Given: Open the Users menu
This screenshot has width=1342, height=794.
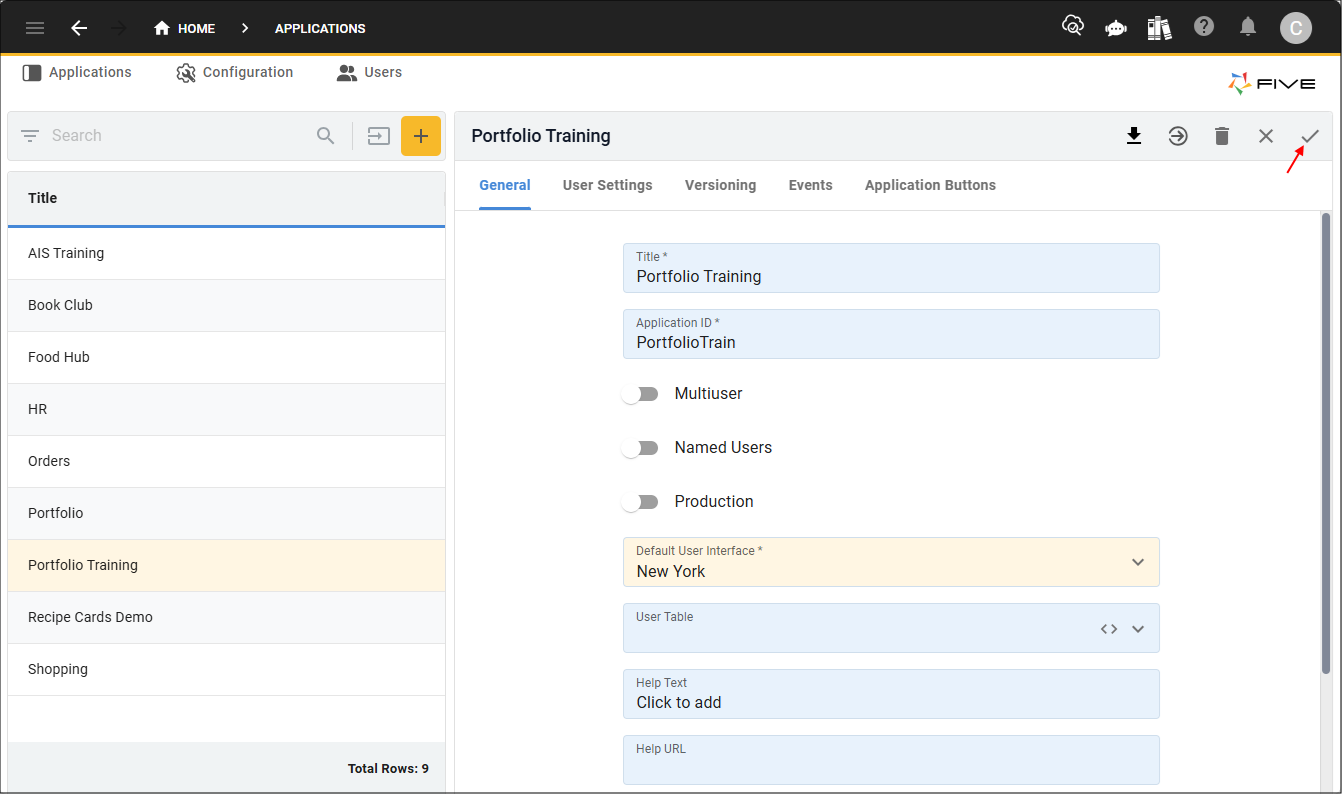Looking at the screenshot, I should click(369, 72).
